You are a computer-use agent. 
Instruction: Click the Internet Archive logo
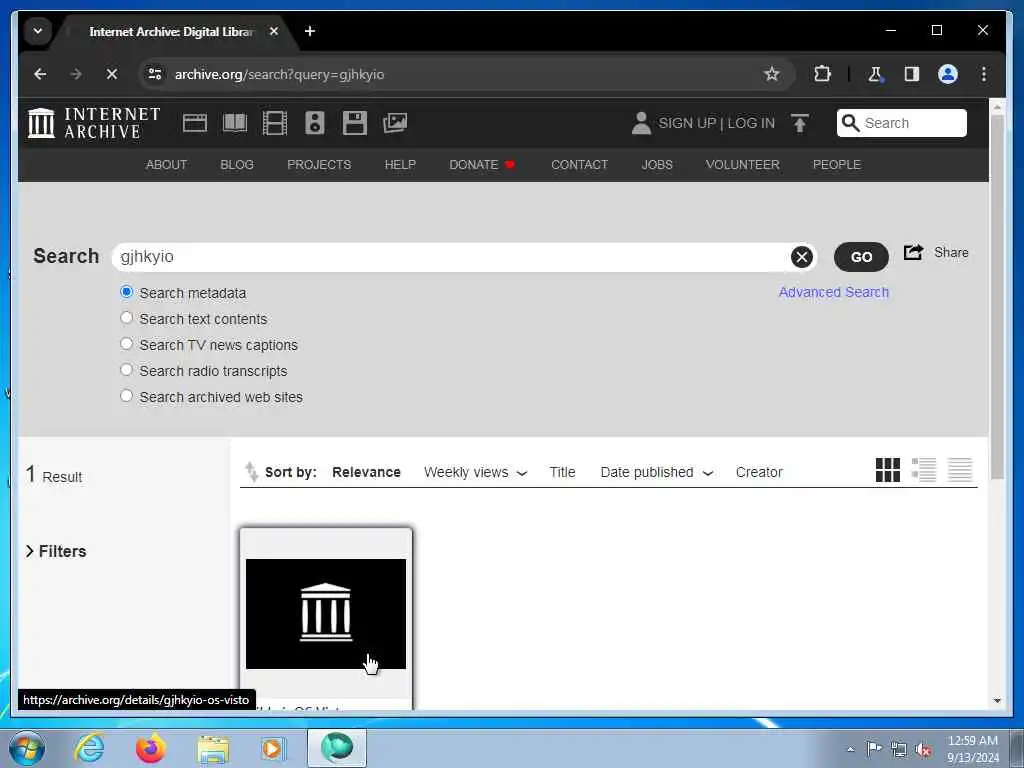pos(94,123)
